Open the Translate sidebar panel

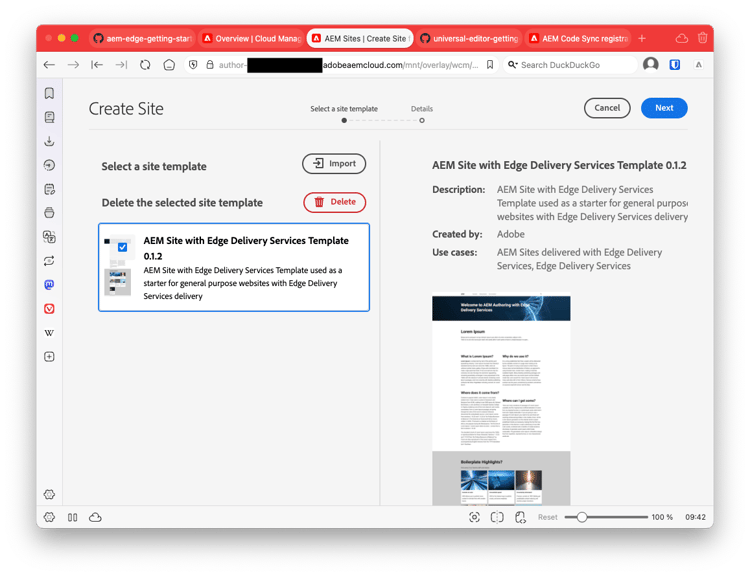(49, 237)
